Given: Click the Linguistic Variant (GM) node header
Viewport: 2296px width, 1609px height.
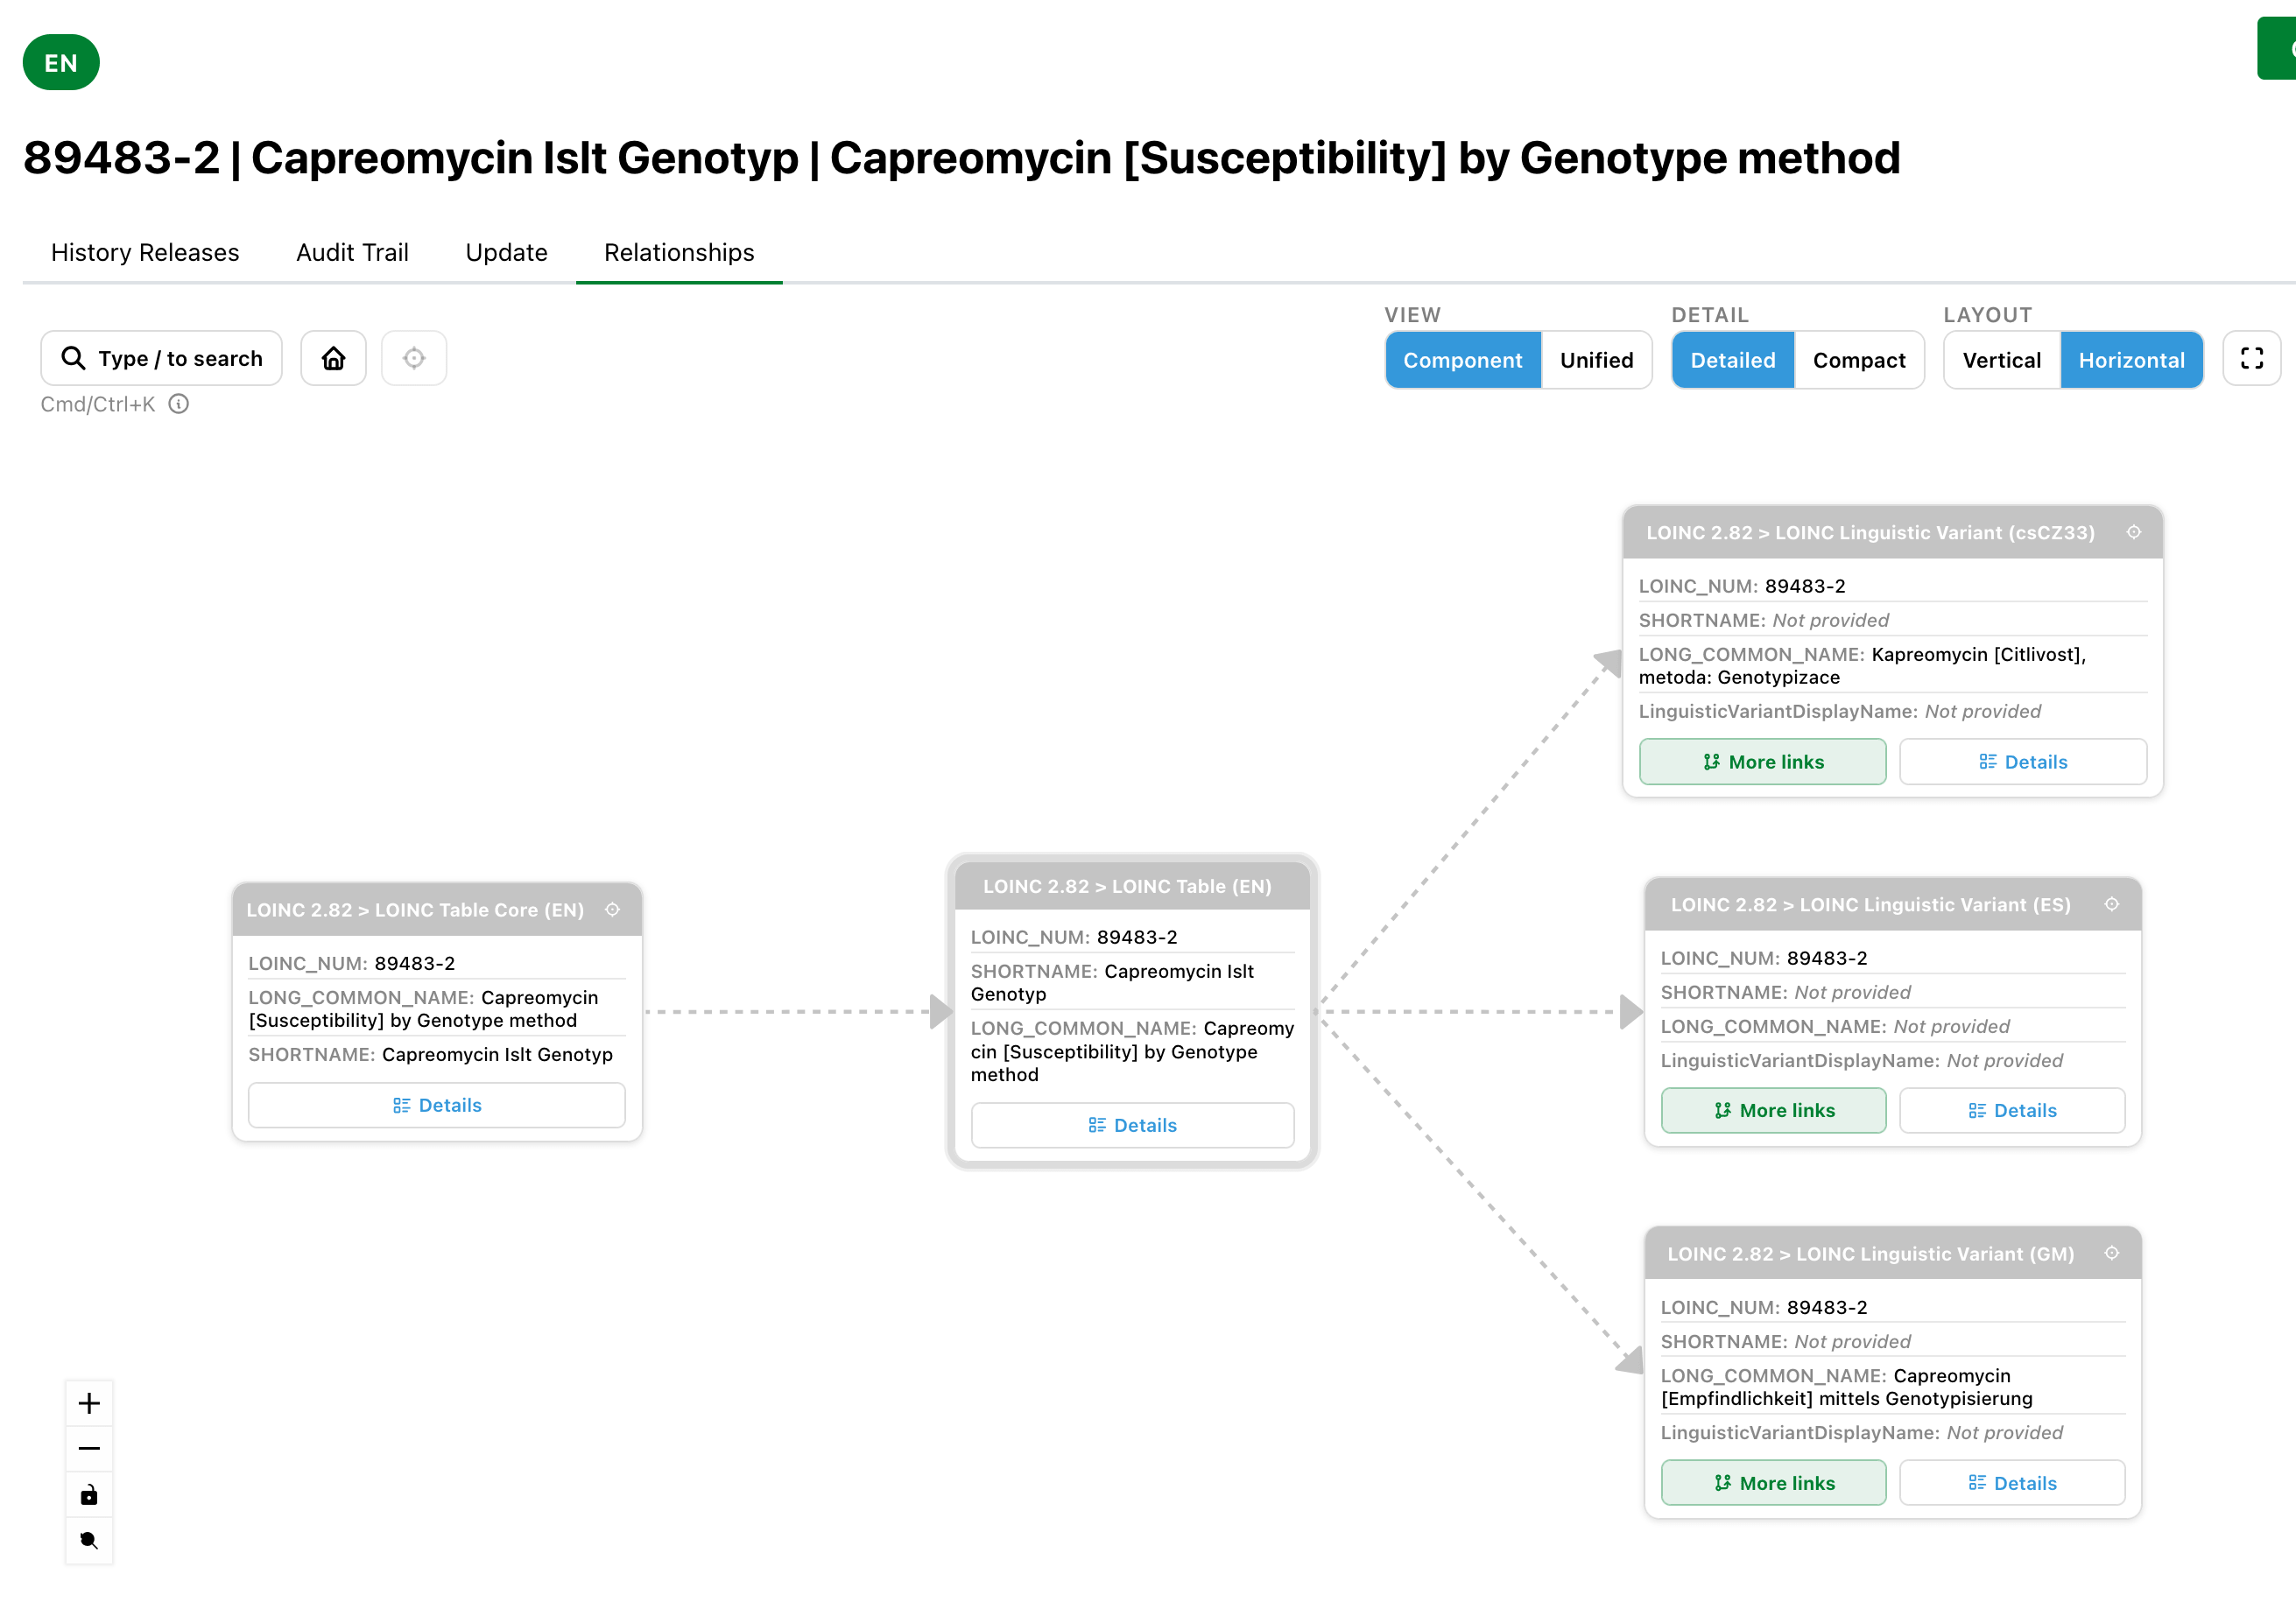Looking at the screenshot, I should click(1892, 1253).
